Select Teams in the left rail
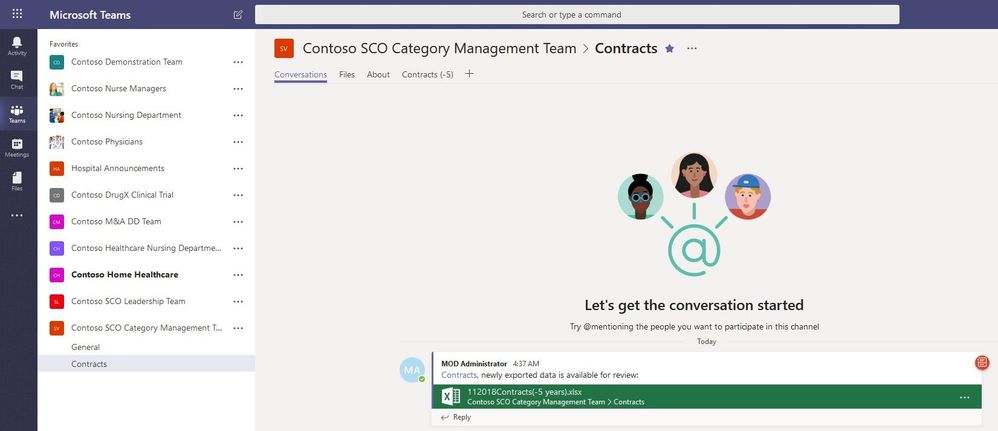Image resolution: width=998 pixels, height=431 pixels. pyautogui.click(x=17, y=114)
